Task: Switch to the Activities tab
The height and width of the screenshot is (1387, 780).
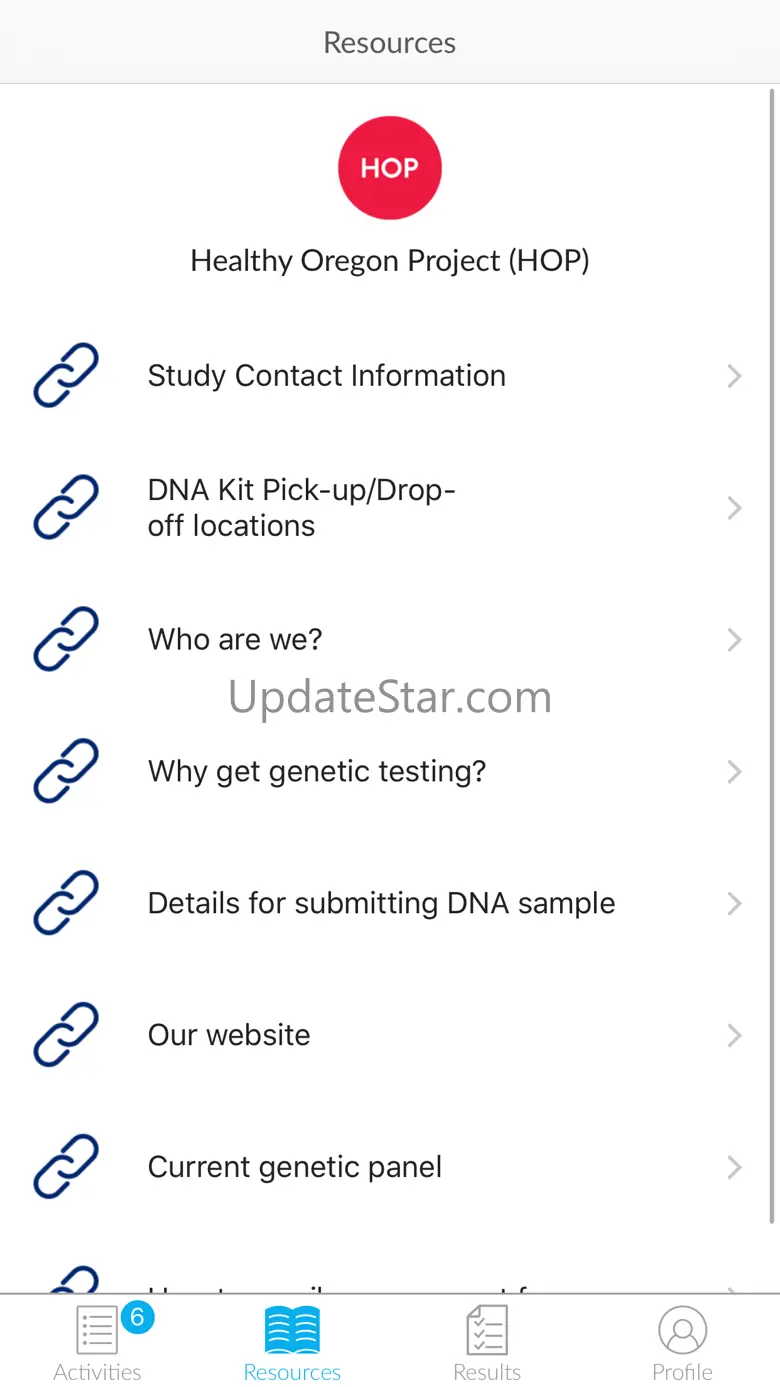Action: point(98,1343)
